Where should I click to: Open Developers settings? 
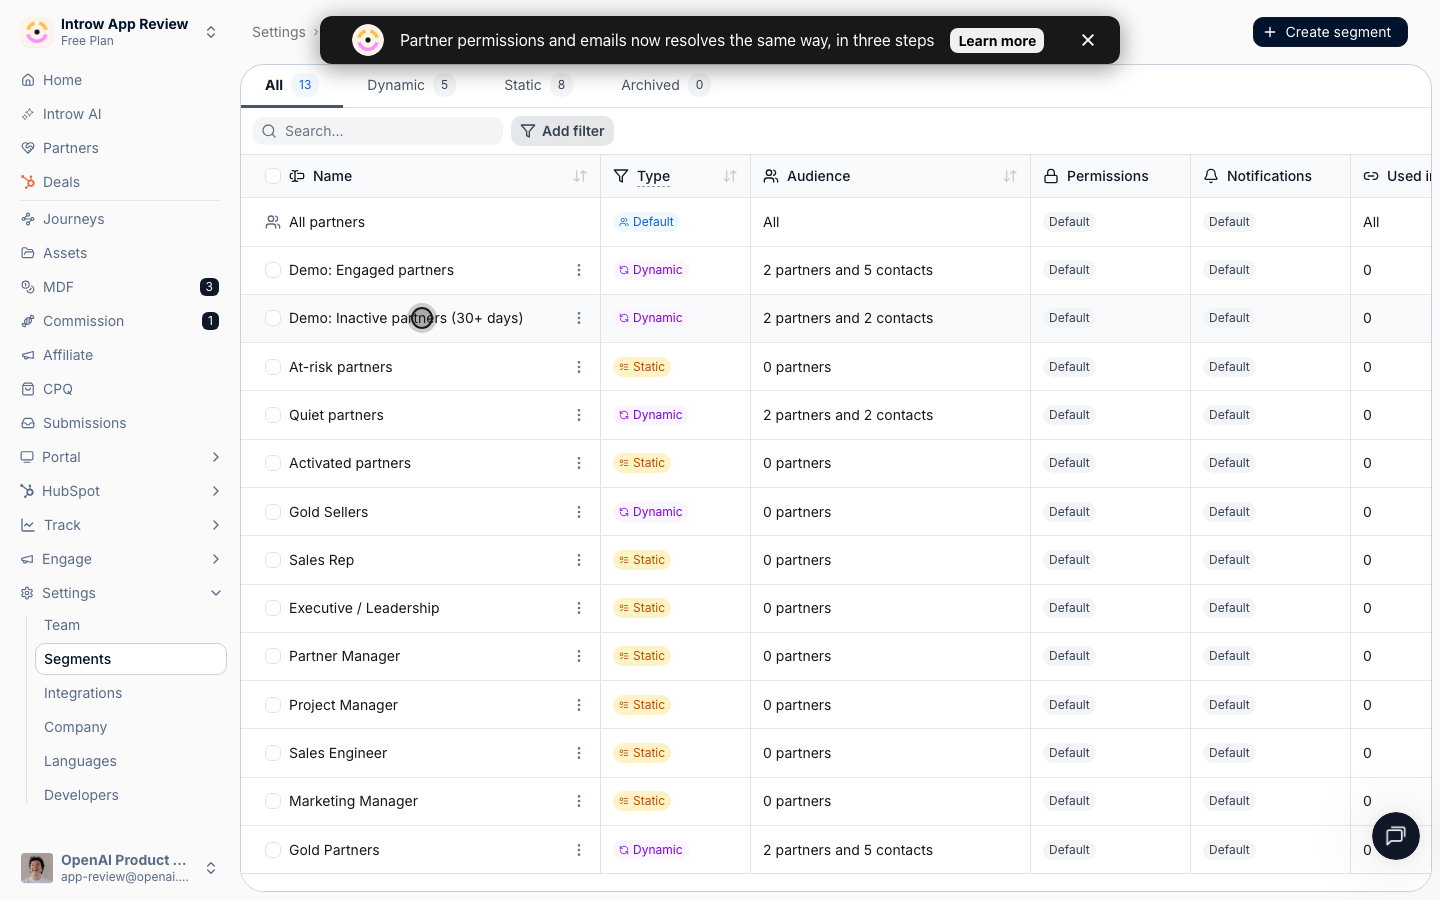point(81,795)
